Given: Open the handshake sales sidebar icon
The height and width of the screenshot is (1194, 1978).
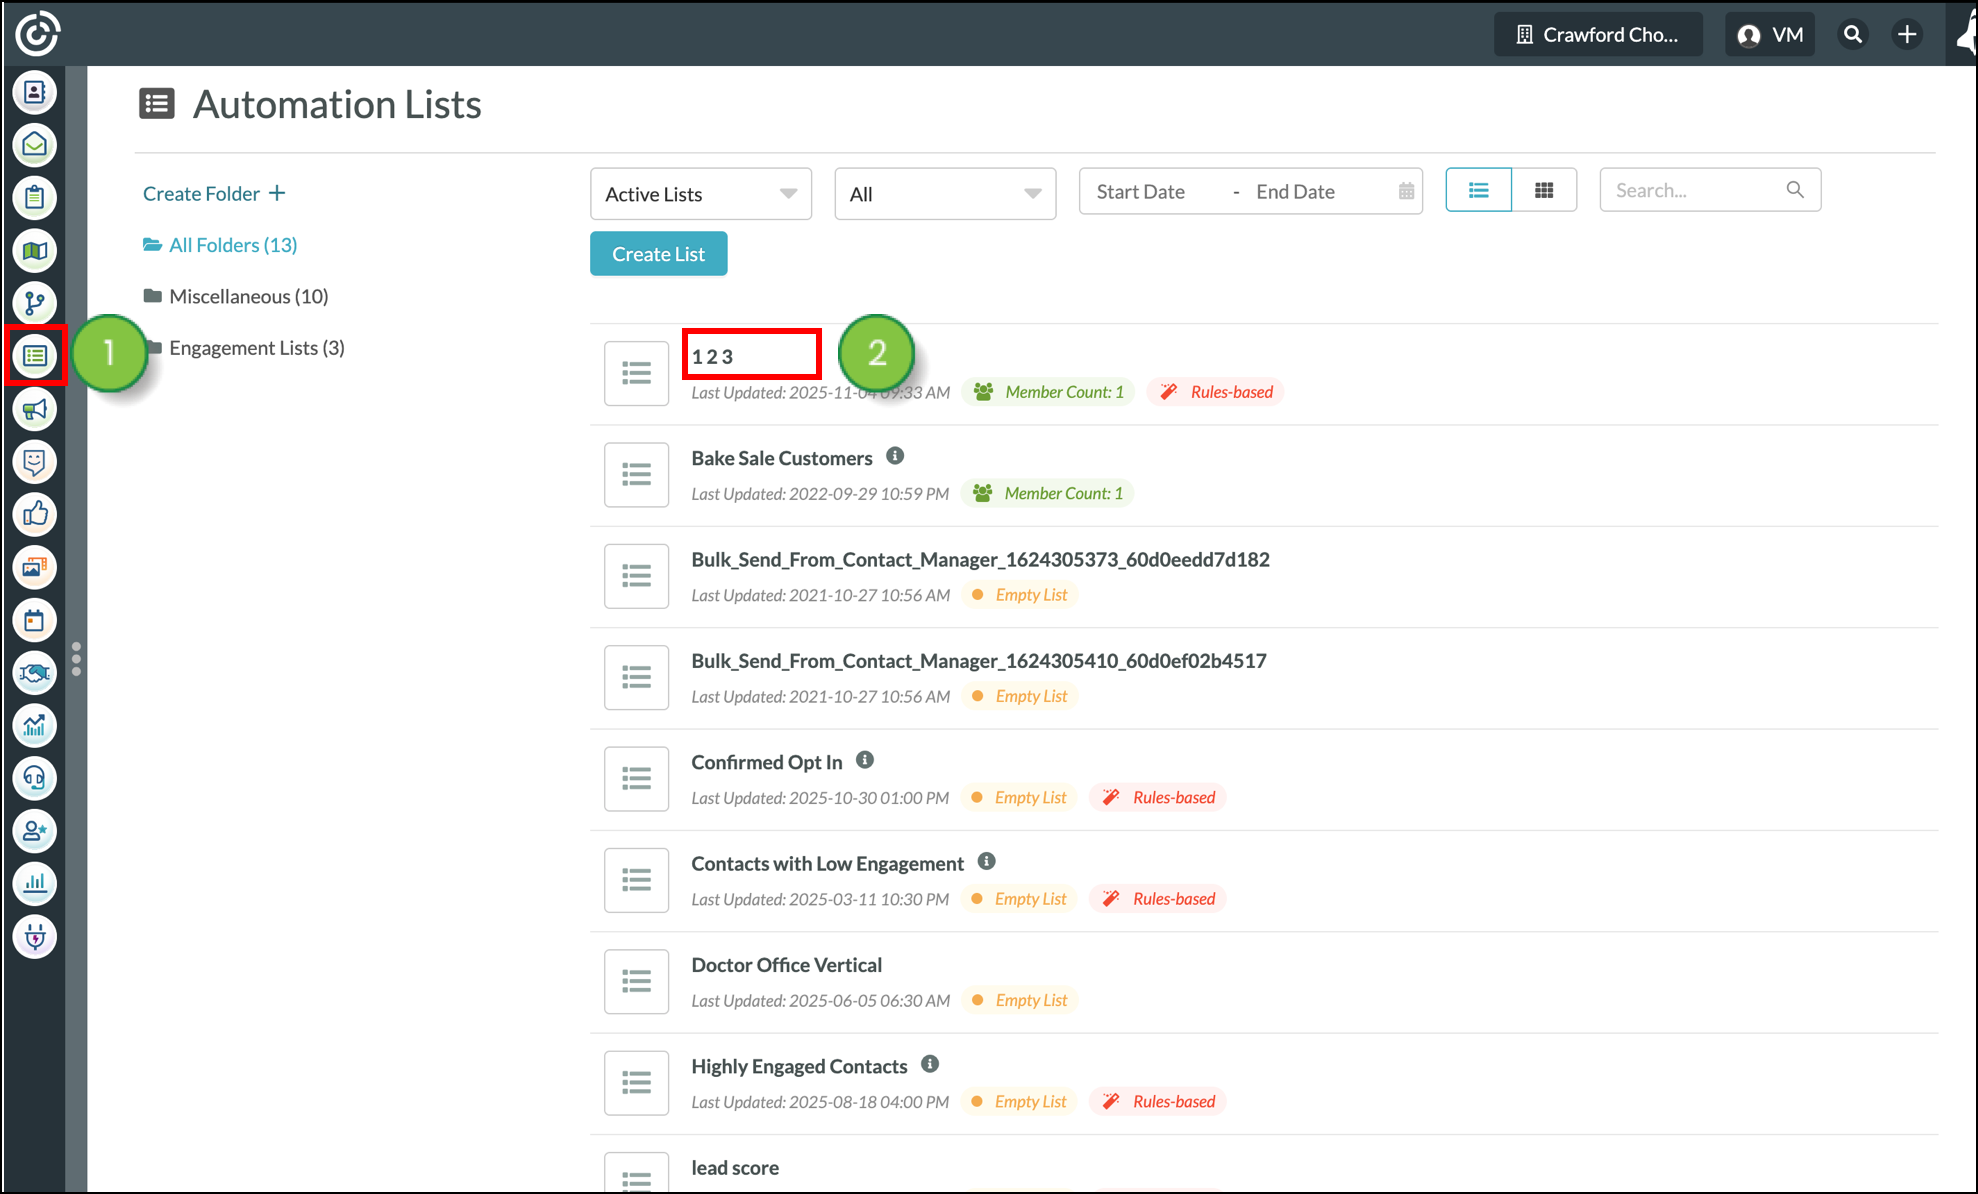Looking at the screenshot, I should coord(35,673).
